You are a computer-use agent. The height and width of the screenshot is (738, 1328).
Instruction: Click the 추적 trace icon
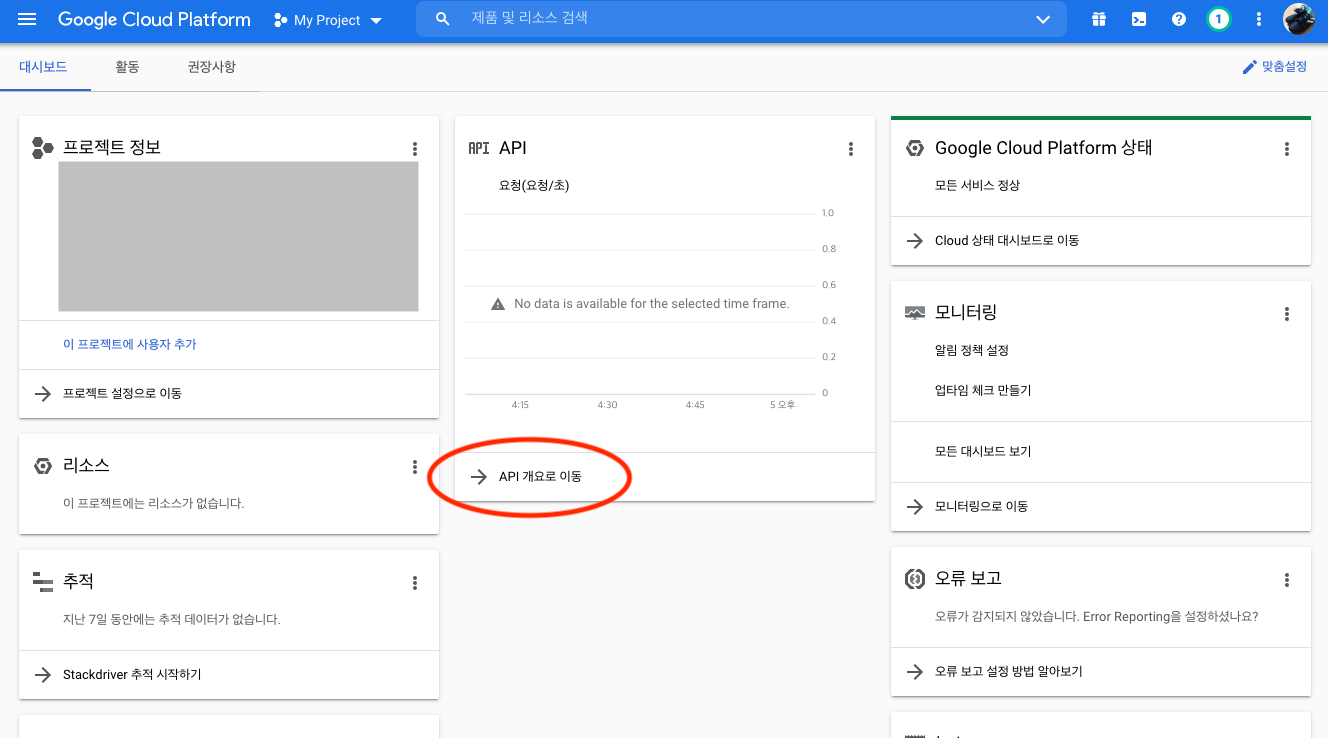click(x=42, y=581)
